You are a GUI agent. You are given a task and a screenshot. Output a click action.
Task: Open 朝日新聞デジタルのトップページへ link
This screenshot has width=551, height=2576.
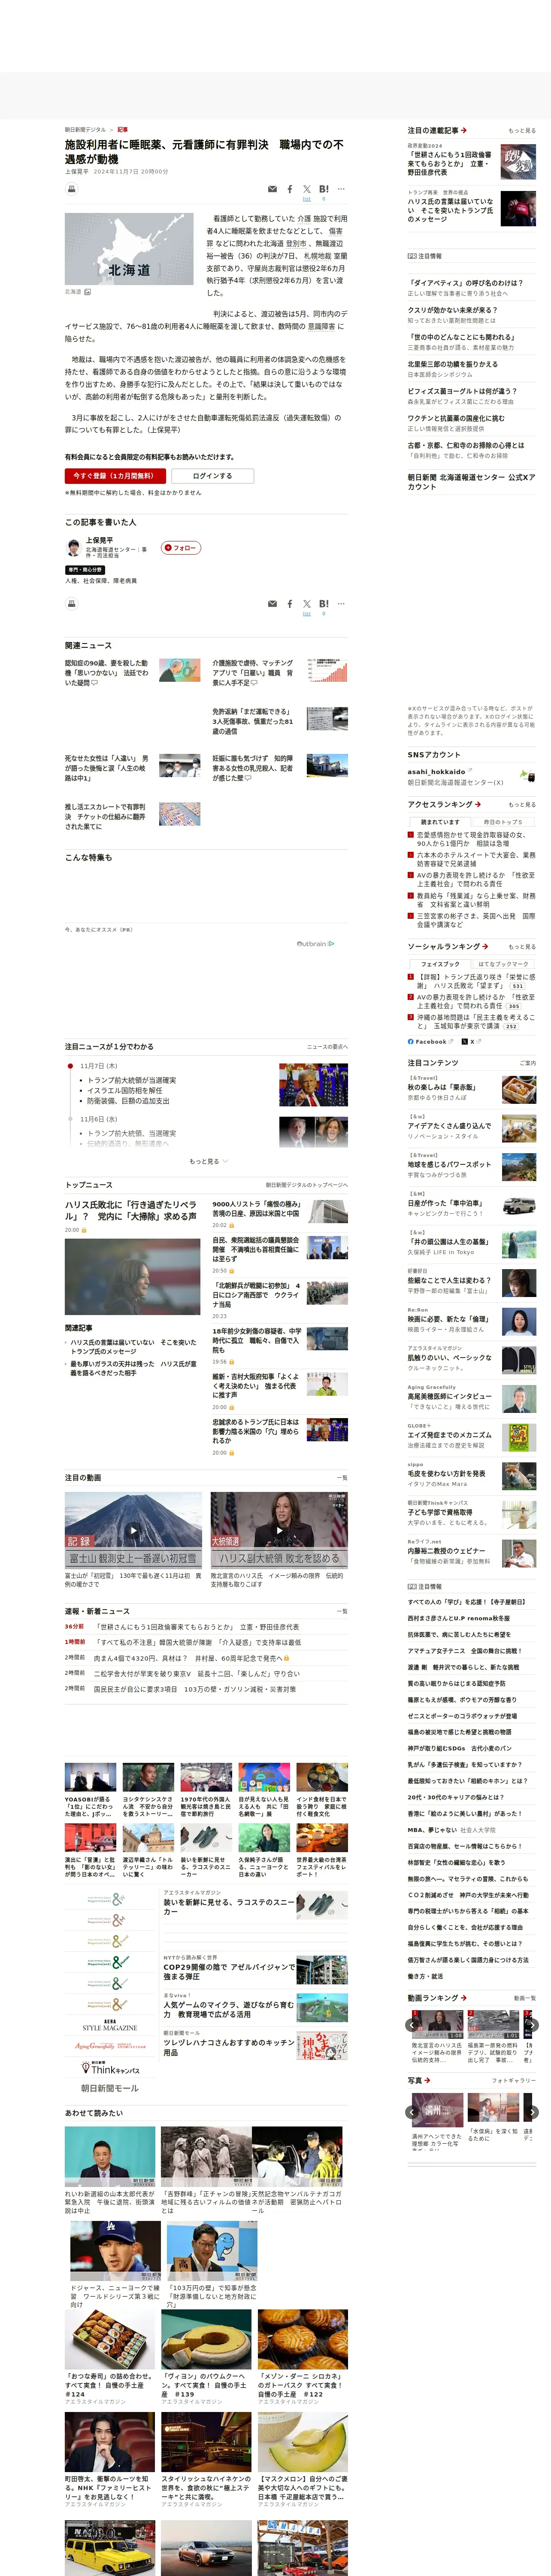(x=306, y=1185)
